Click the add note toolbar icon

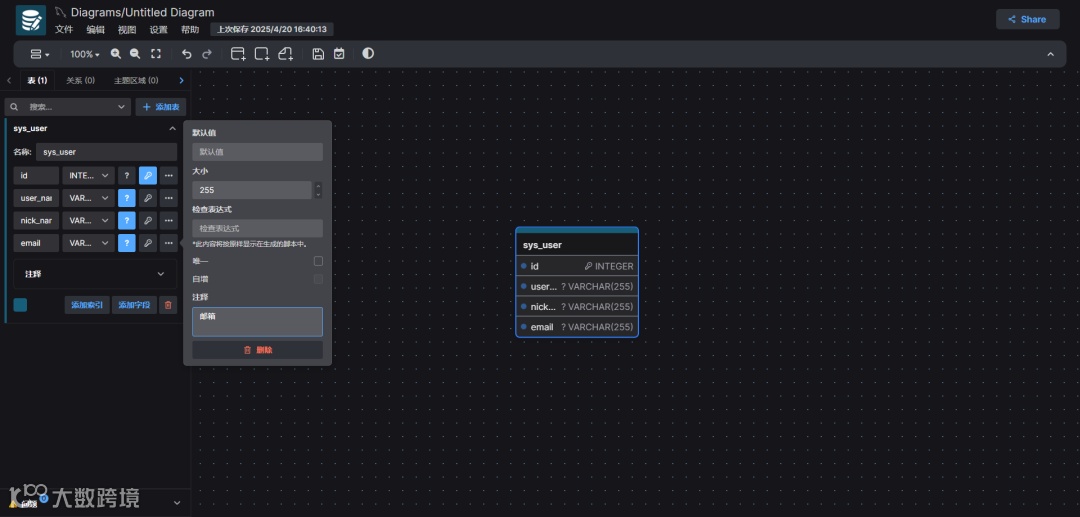(x=285, y=54)
